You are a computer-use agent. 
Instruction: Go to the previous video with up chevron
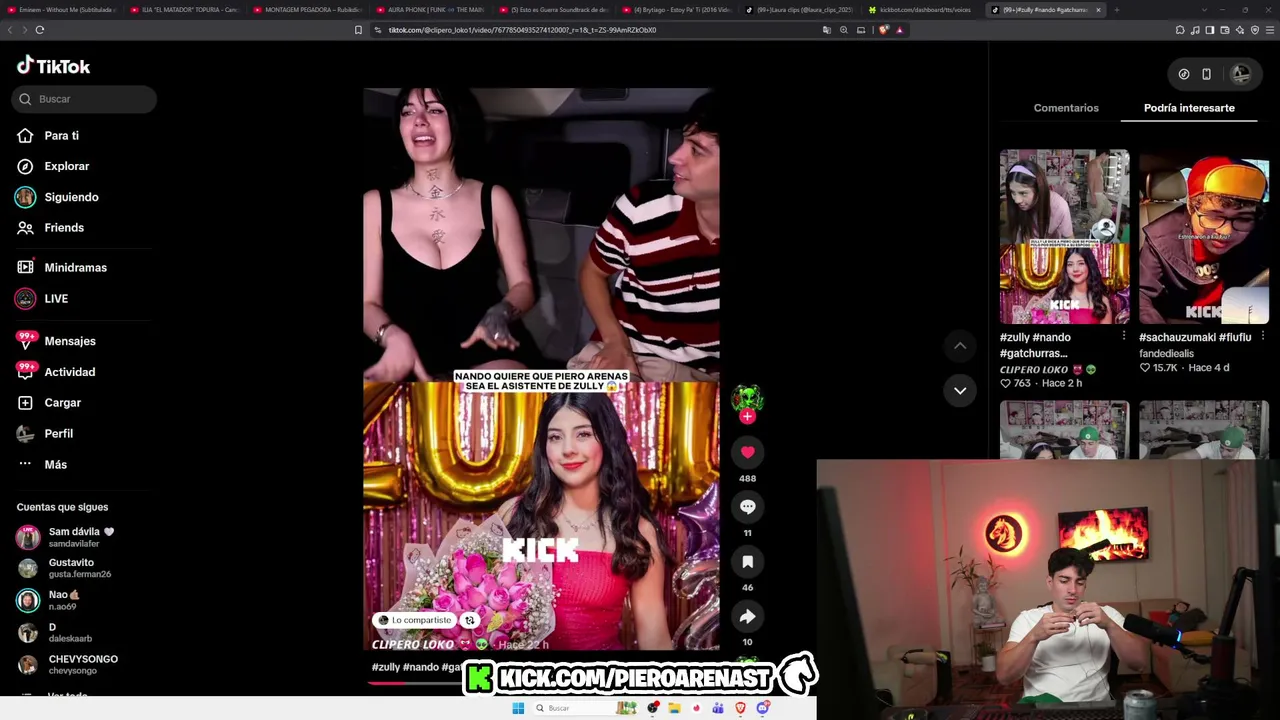[x=960, y=346]
